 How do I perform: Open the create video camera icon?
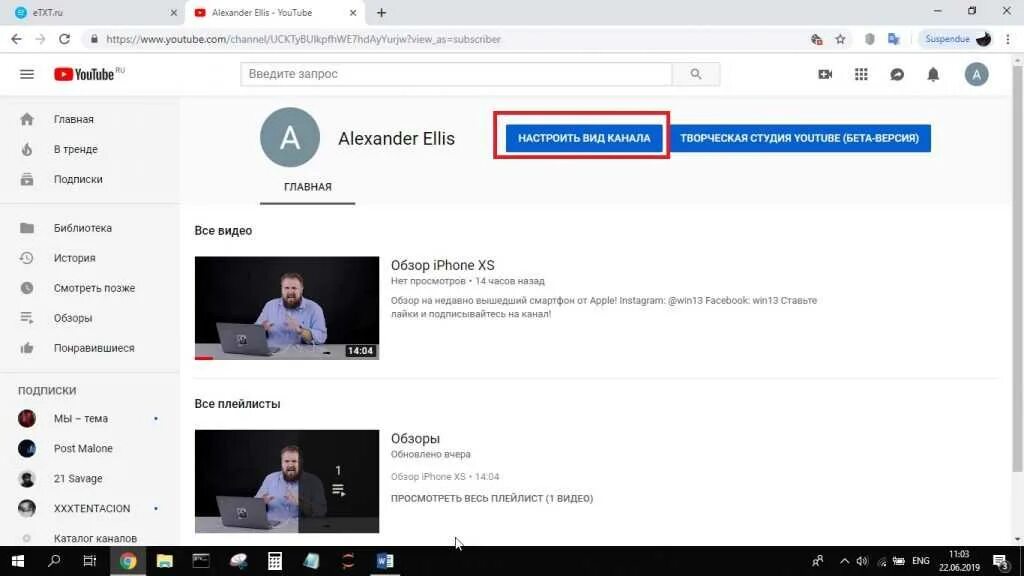pos(825,74)
